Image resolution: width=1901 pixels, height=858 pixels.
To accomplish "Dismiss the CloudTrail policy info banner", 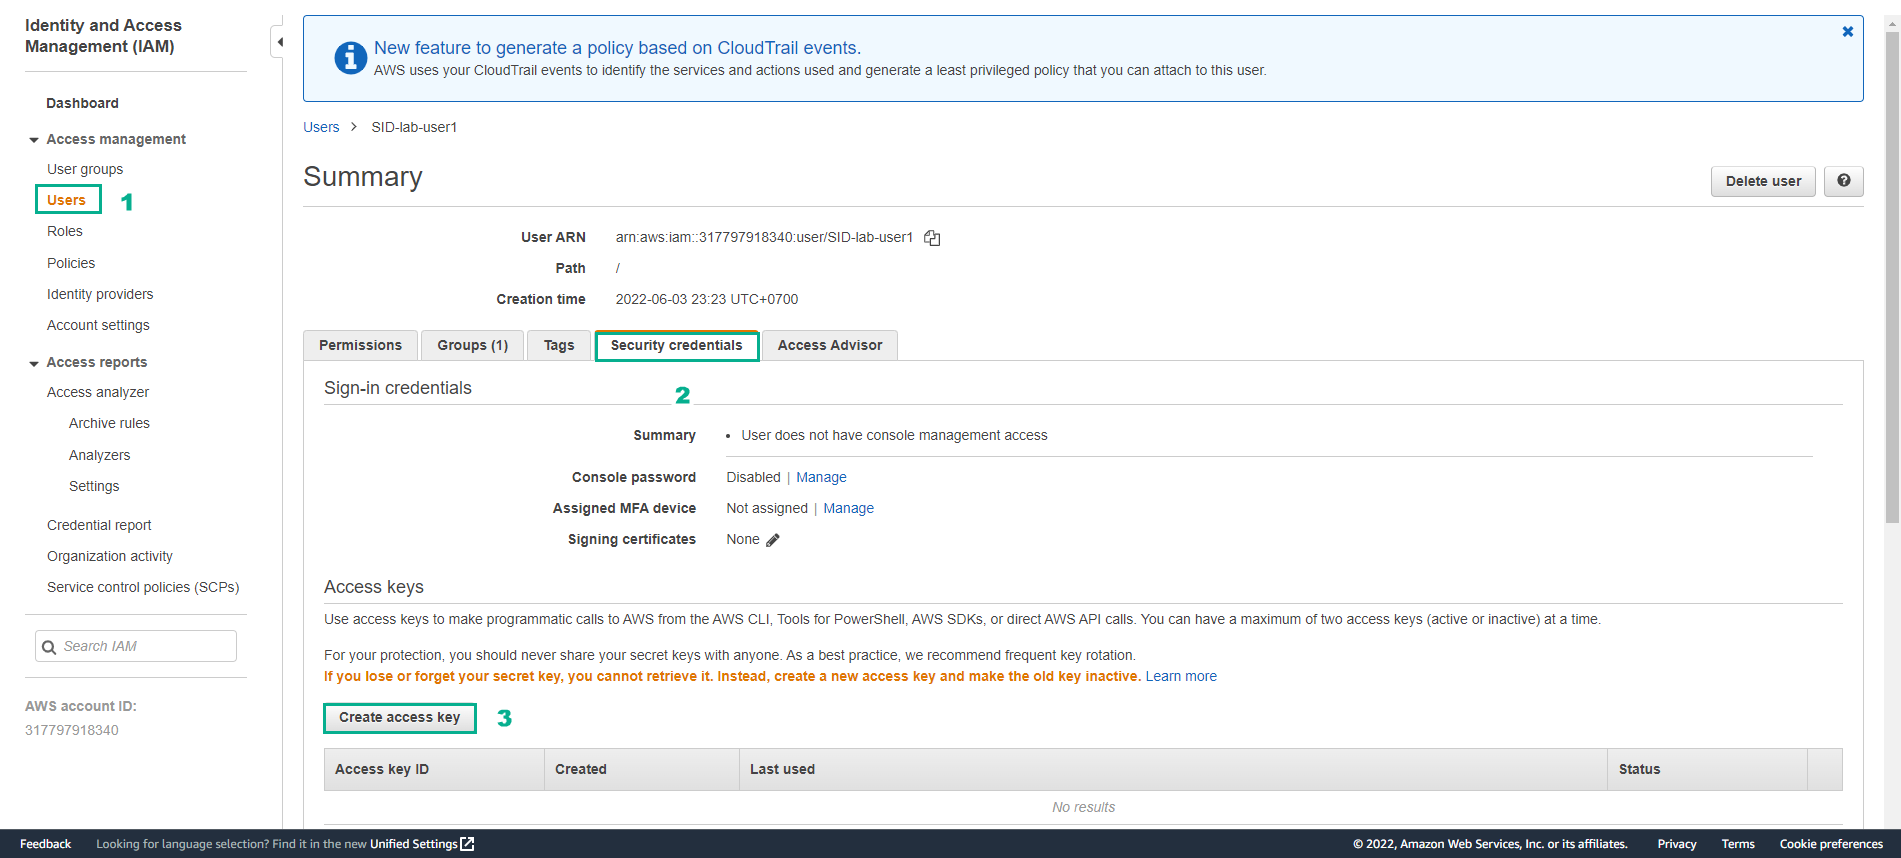I will coord(1847,32).
